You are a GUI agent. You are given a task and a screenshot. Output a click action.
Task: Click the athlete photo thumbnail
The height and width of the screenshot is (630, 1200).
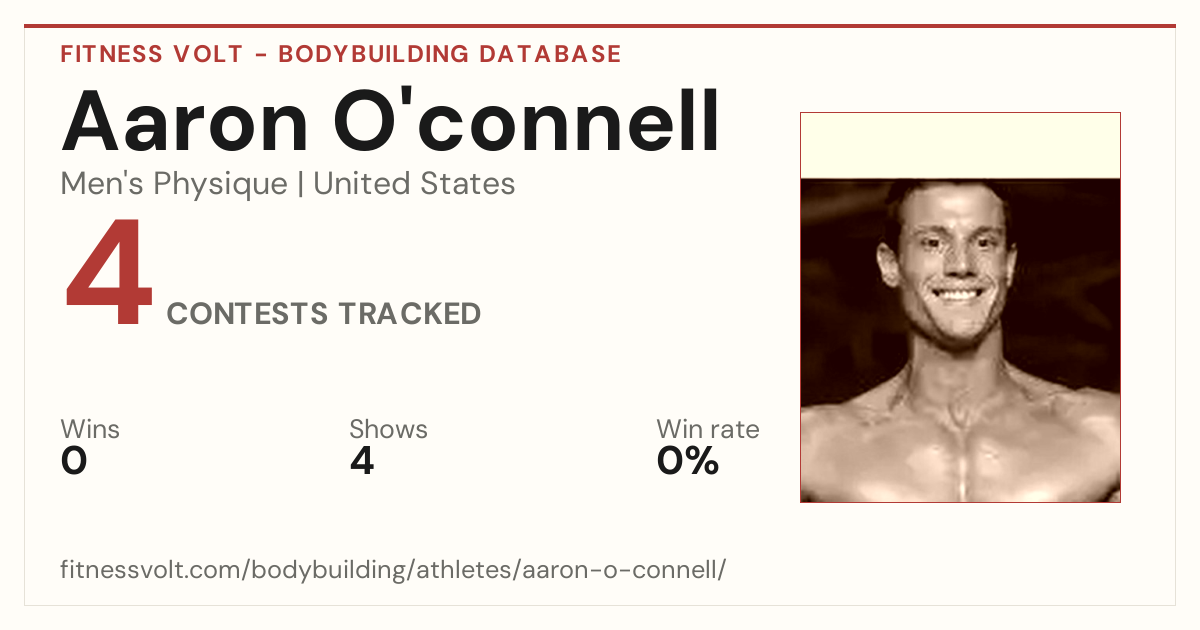pos(960,340)
